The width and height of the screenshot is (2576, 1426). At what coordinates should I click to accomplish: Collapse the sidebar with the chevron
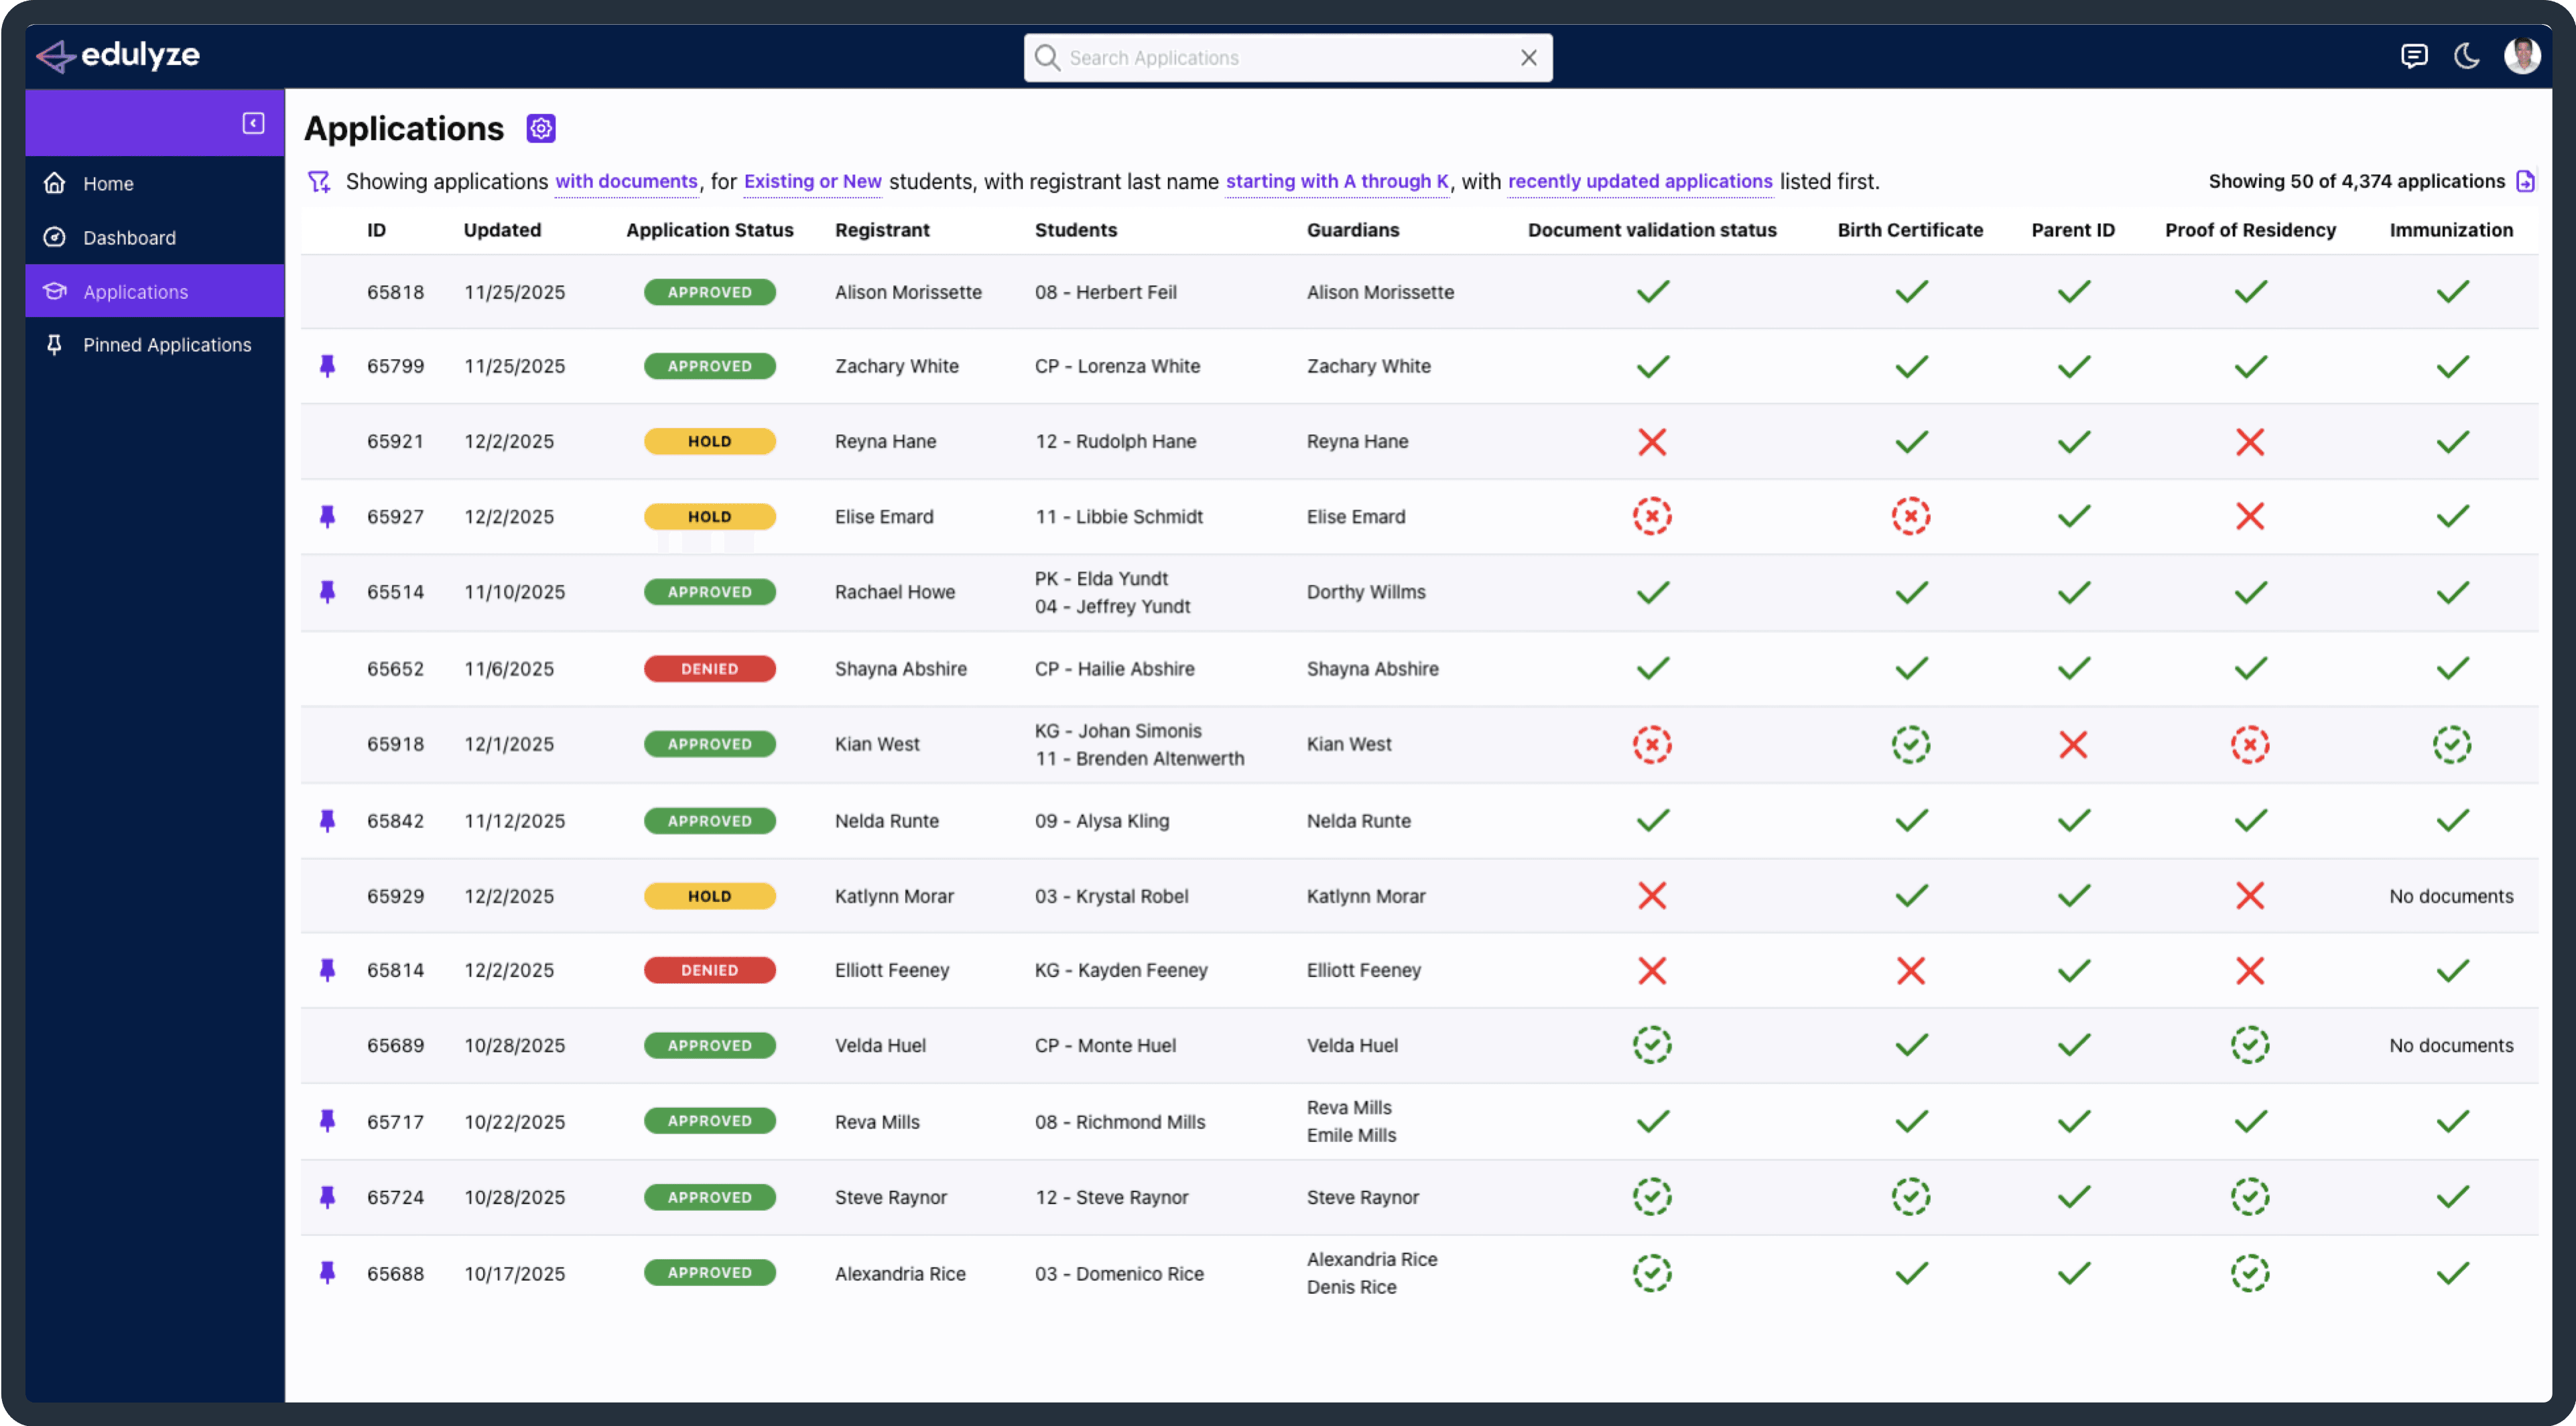point(253,122)
